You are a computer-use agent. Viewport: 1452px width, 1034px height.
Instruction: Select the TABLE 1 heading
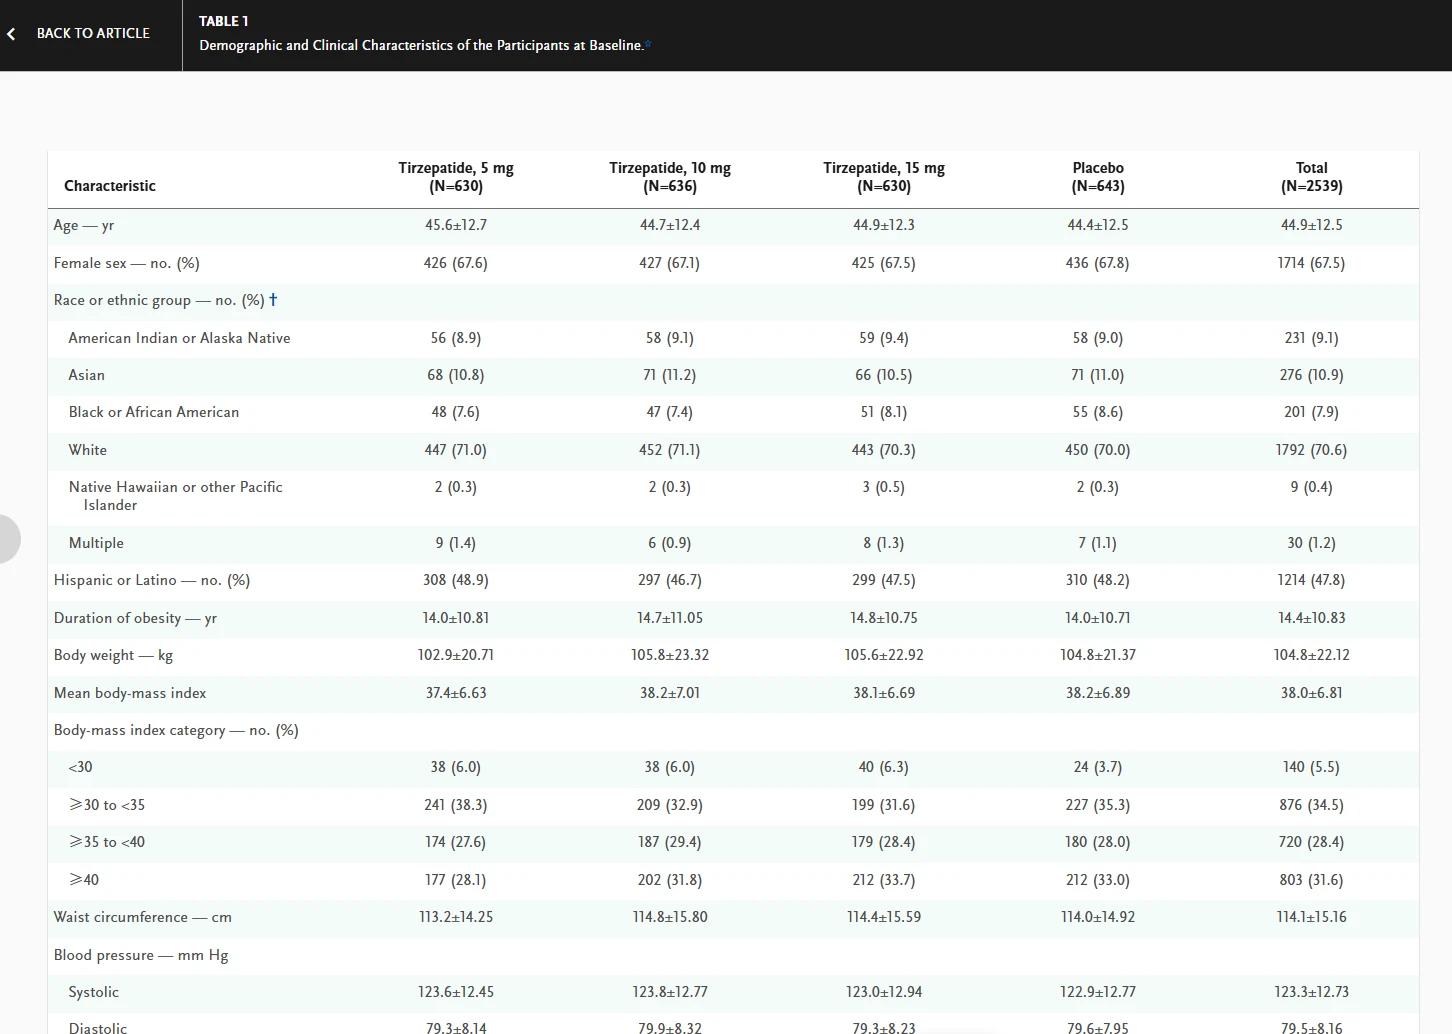224,21
